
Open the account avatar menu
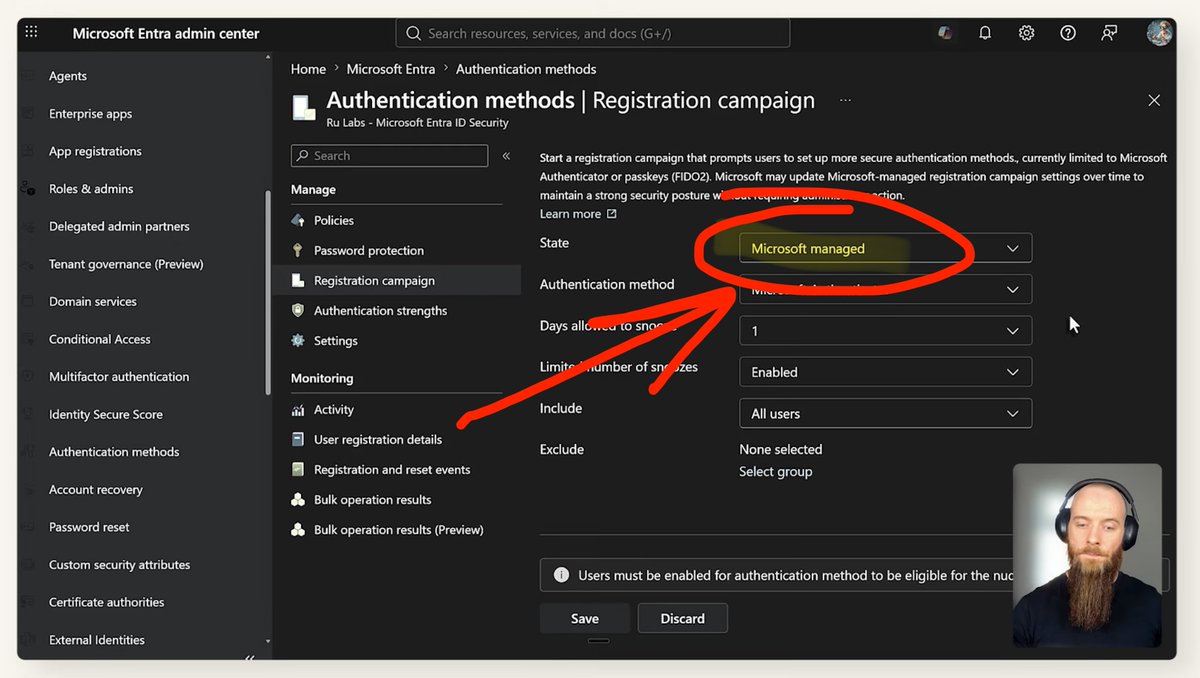(x=1159, y=33)
